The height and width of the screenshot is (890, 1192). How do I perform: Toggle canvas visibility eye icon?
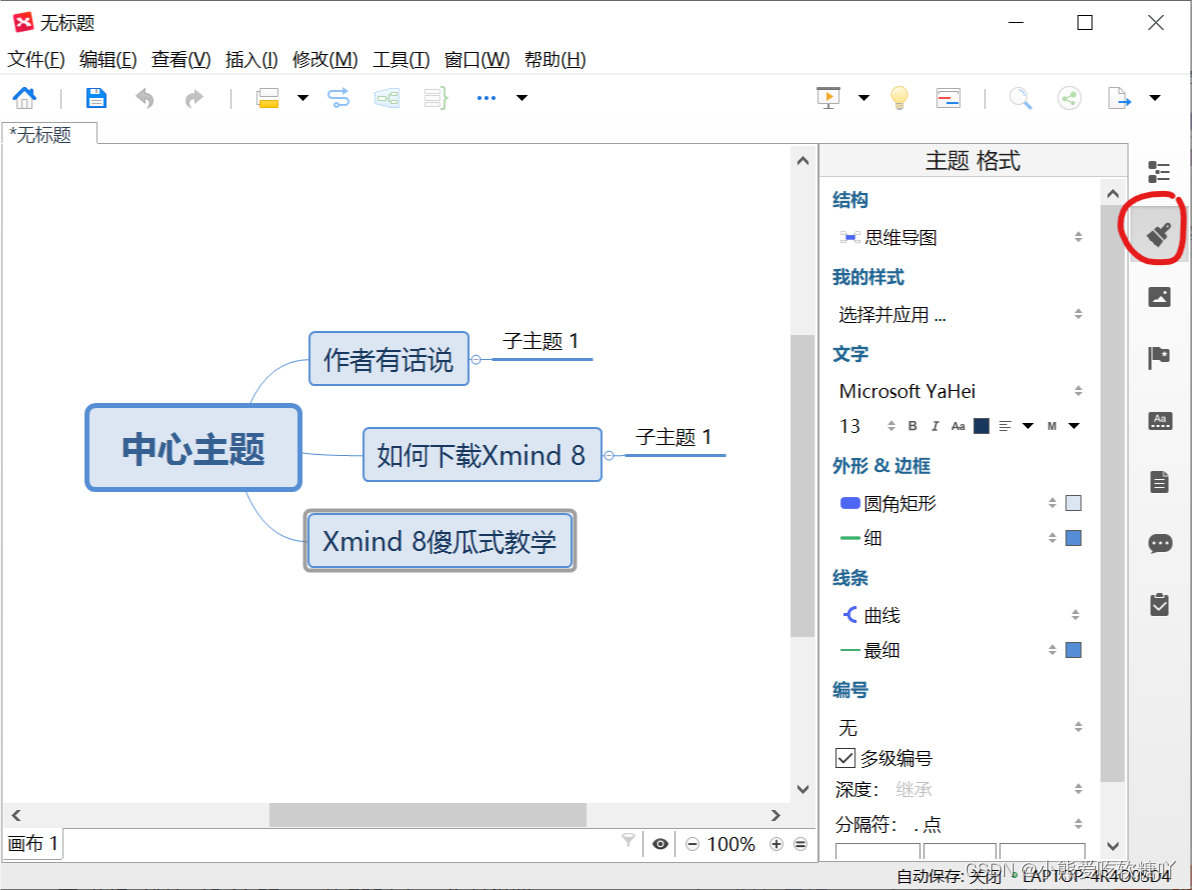click(661, 844)
